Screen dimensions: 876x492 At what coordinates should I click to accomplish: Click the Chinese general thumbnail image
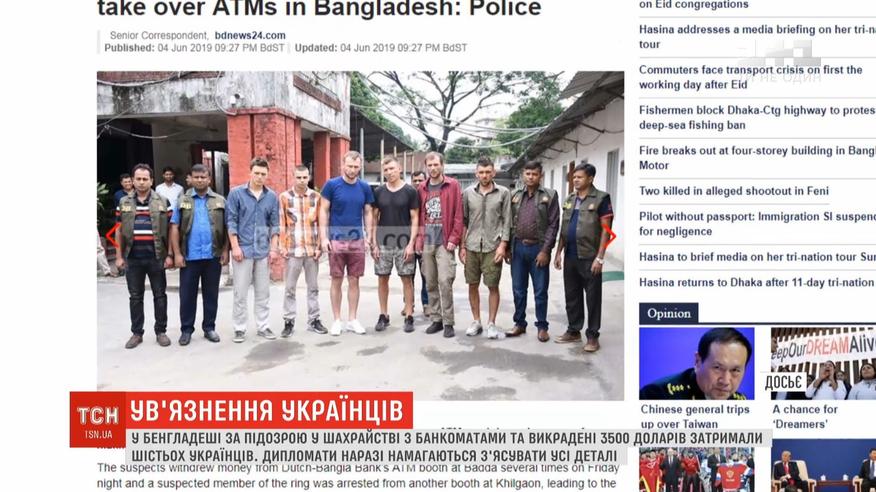tap(697, 364)
